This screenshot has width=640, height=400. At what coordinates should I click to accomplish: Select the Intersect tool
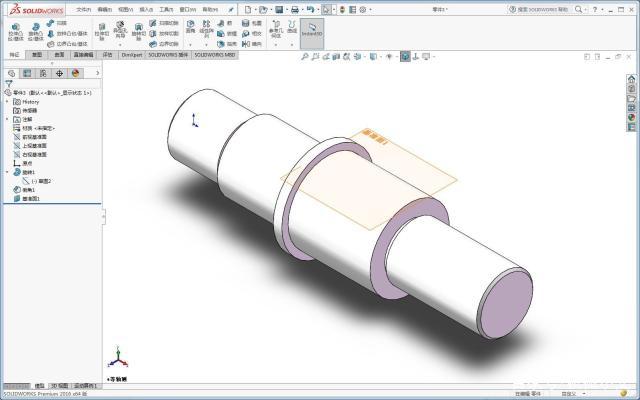[251, 33]
